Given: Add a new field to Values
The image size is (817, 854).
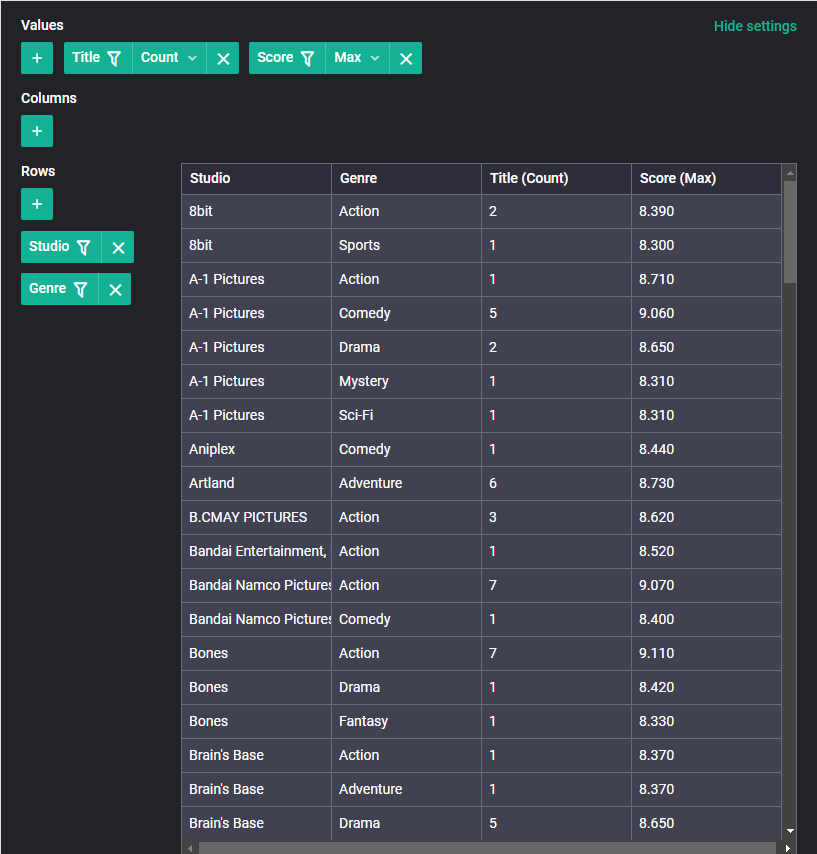Looking at the screenshot, I should click(37, 58).
